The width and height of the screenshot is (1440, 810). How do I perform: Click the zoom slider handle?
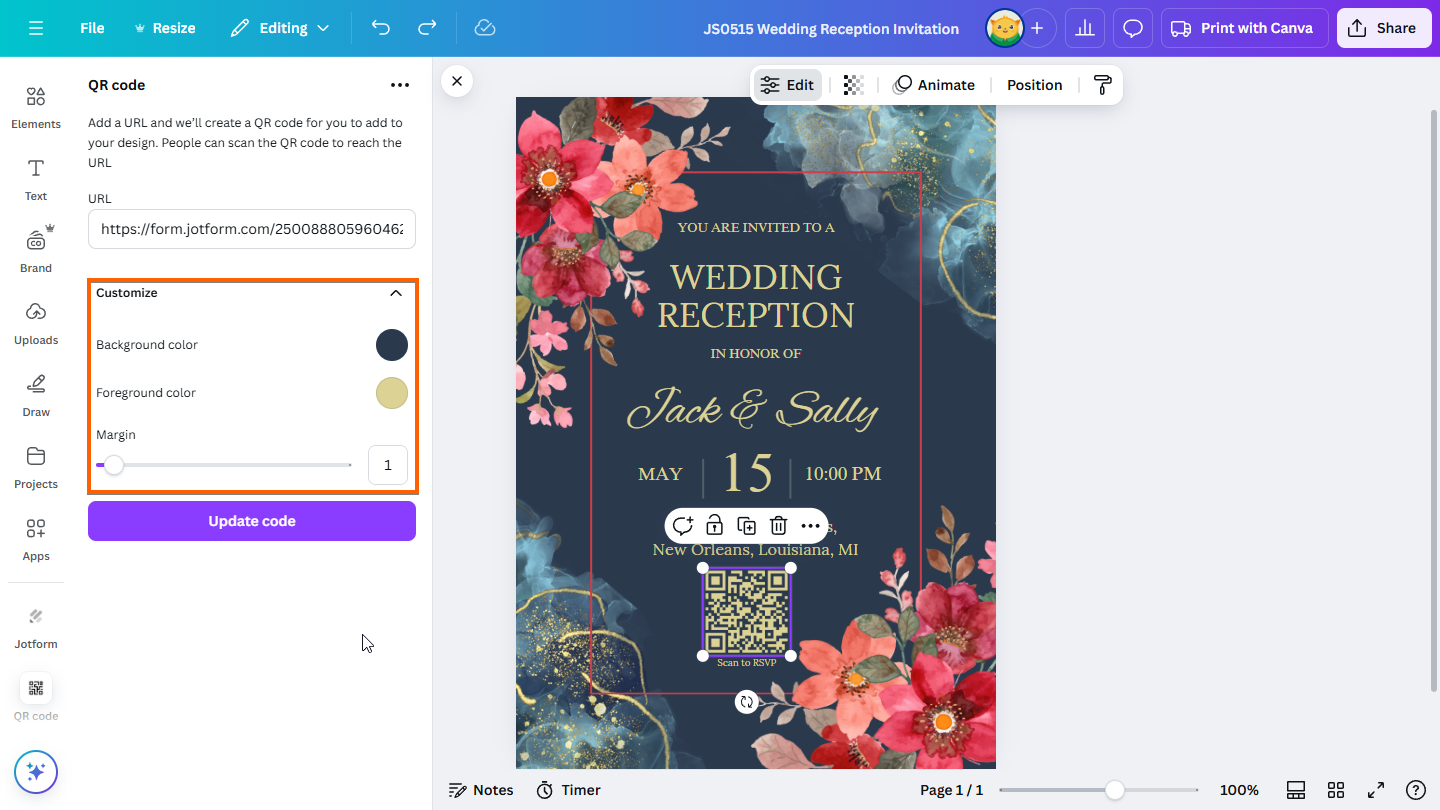[1114, 790]
